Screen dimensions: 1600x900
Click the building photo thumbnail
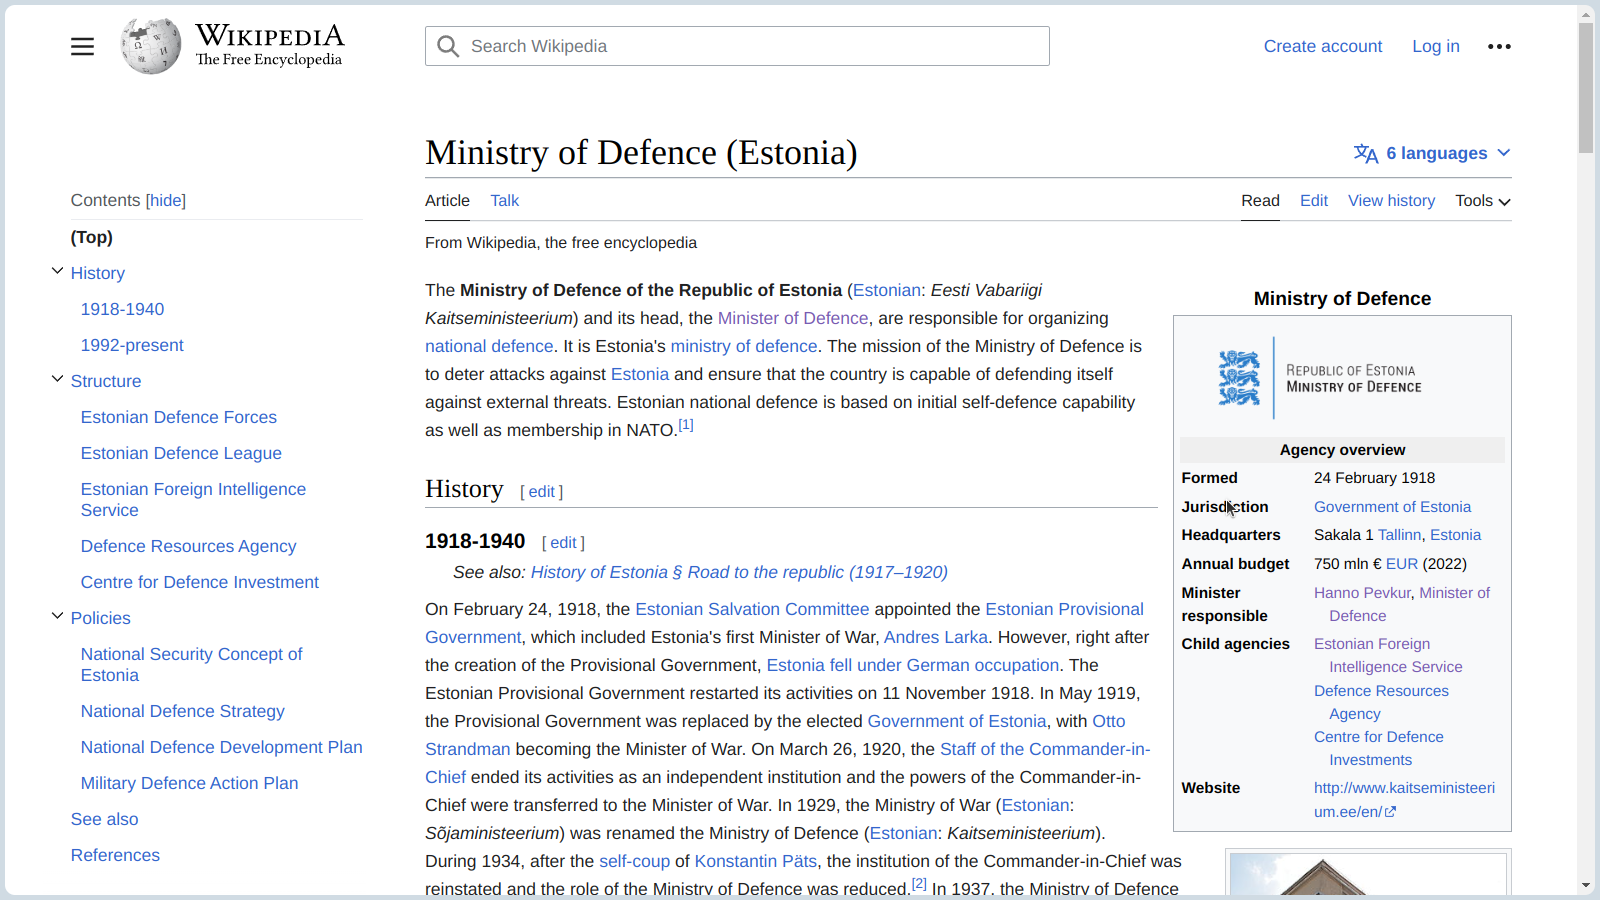click(x=1368, y=873)
